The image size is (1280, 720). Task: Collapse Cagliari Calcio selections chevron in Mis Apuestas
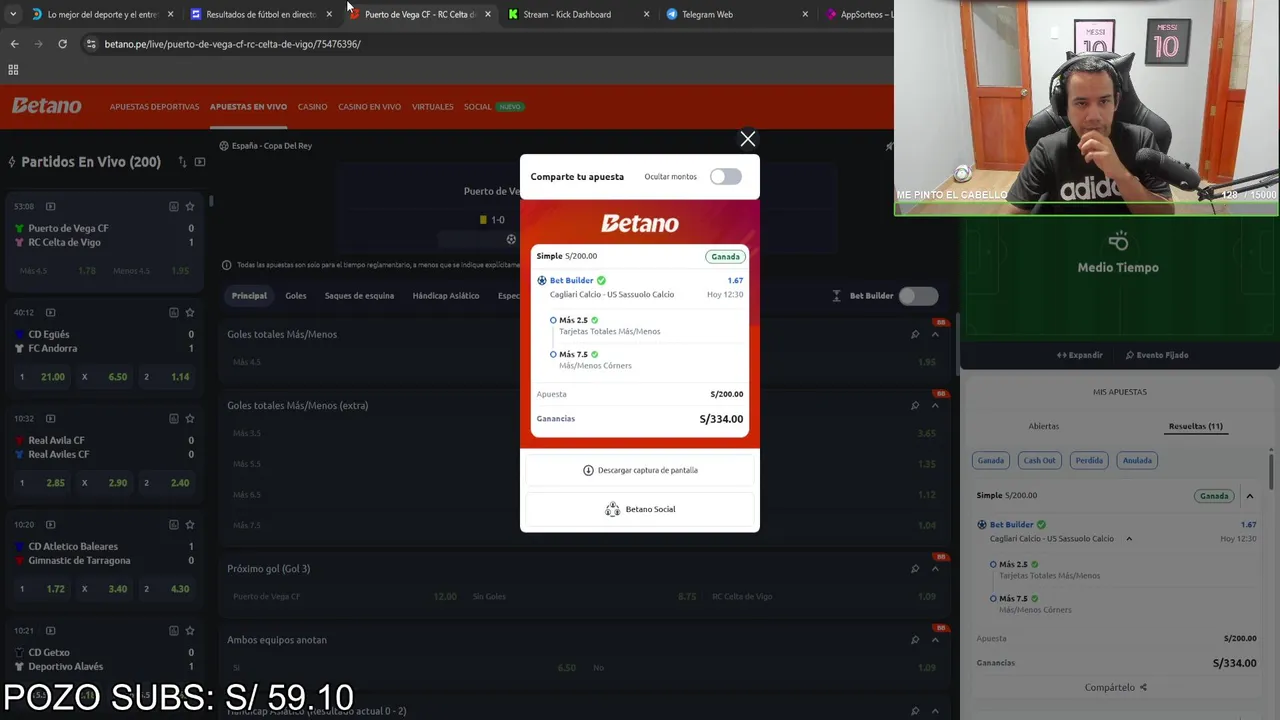tap(1129, 539)
